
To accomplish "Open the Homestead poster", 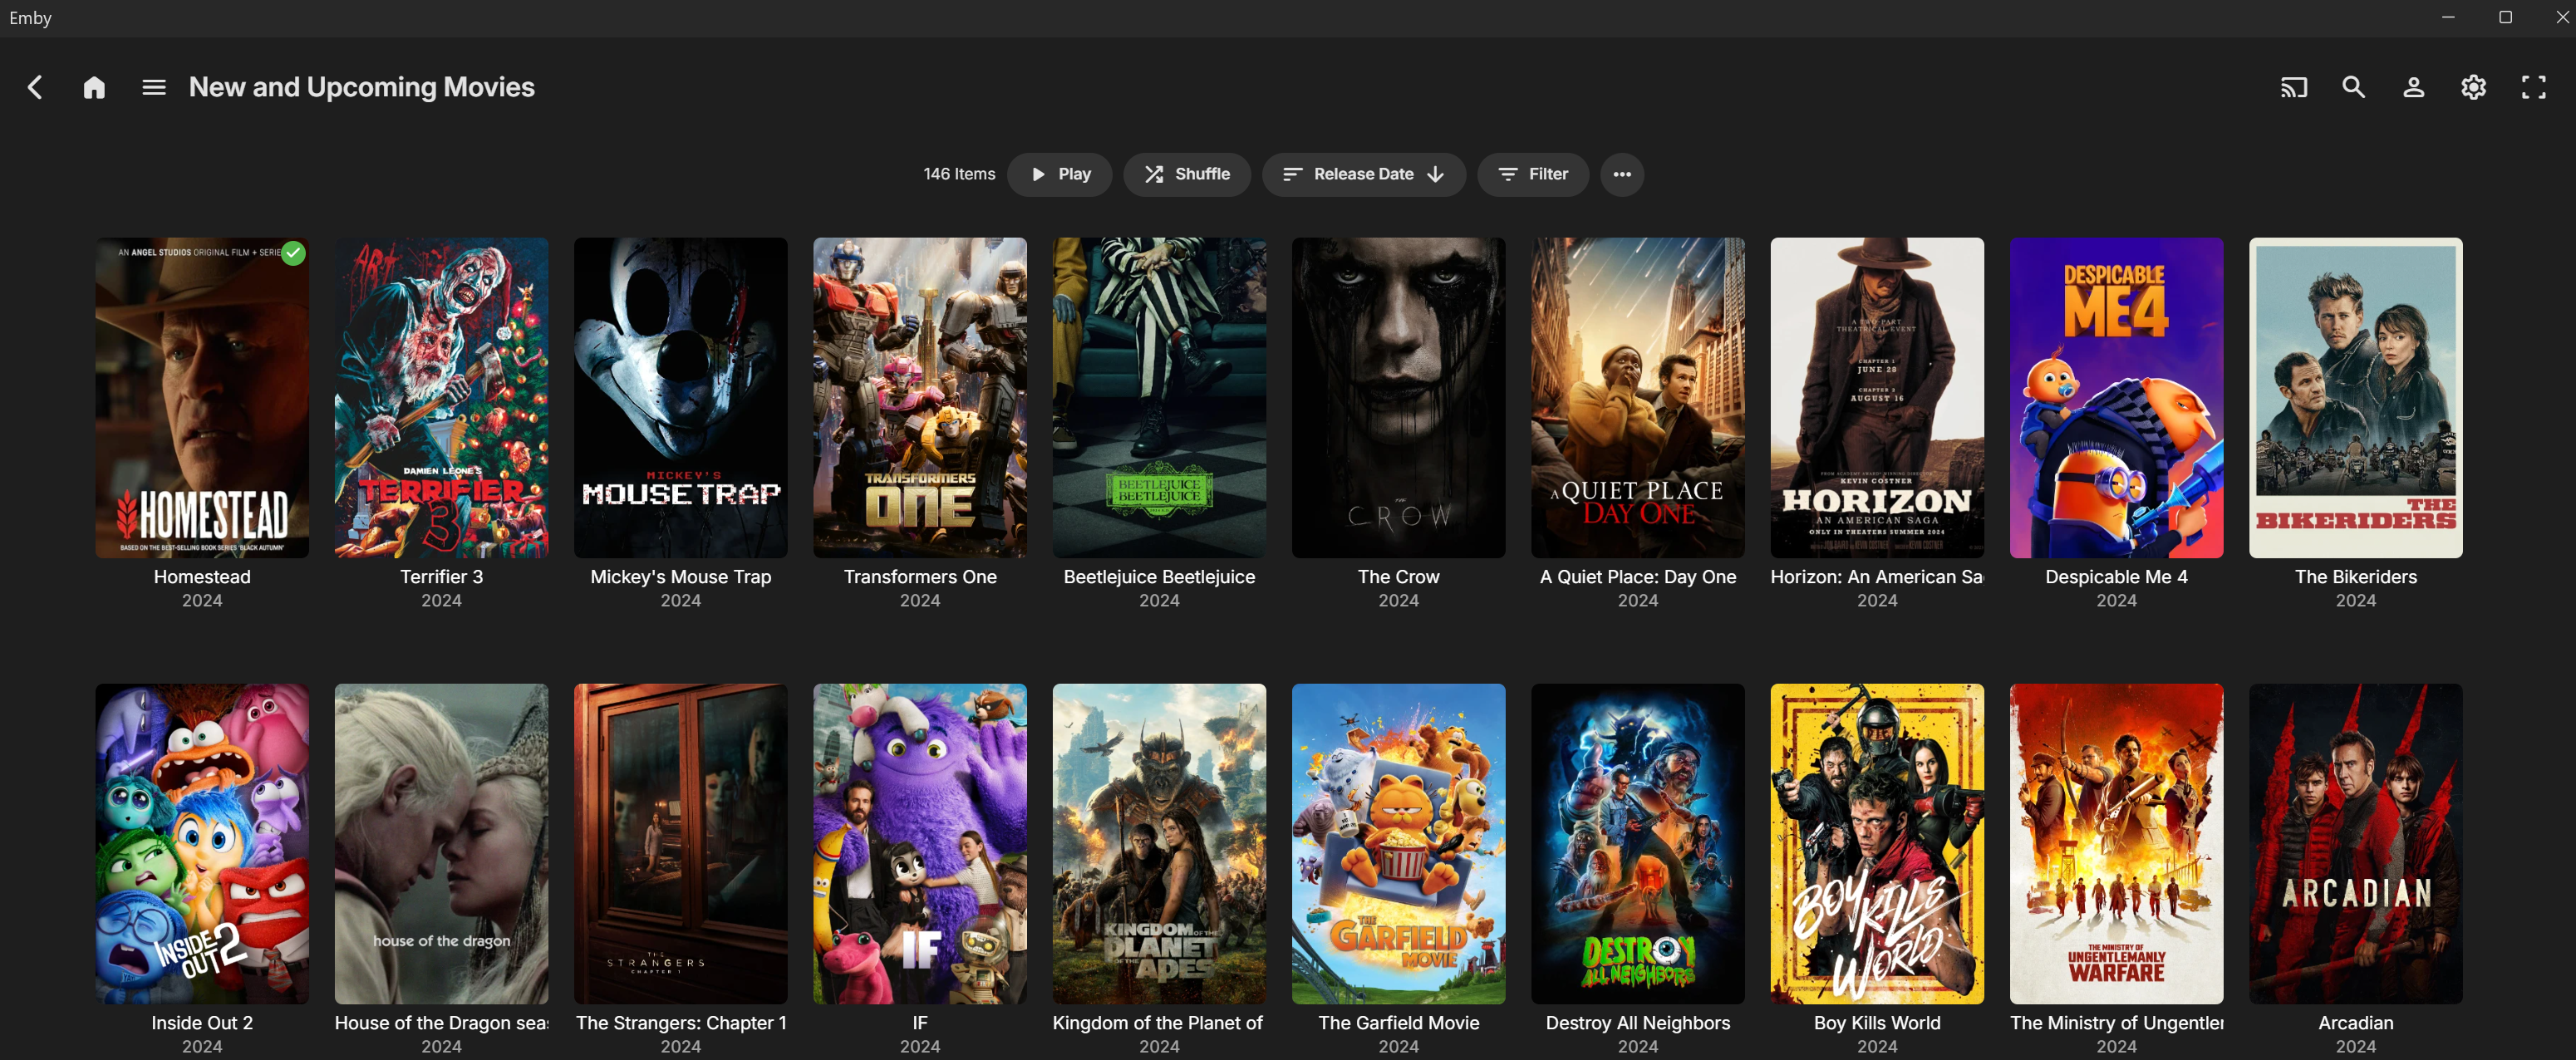I will tap(202, 397).
